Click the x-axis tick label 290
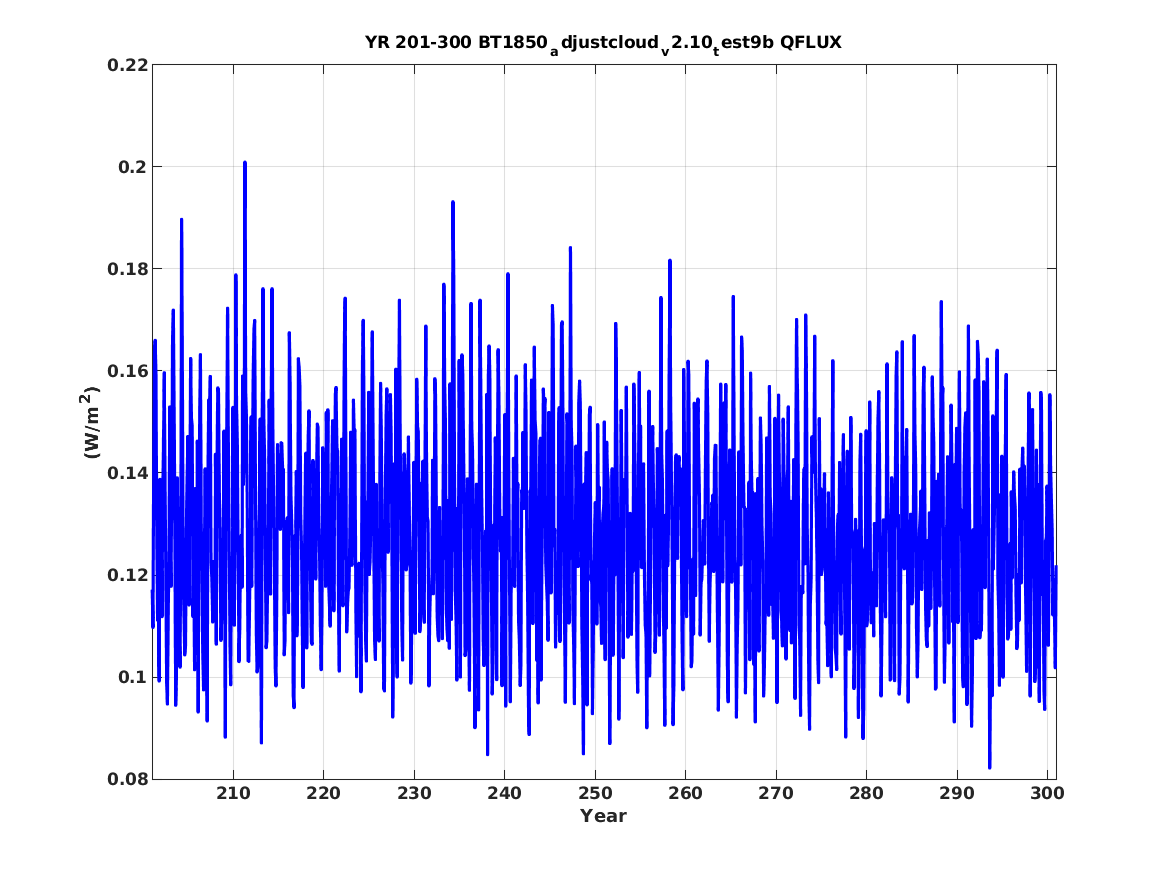This screenshot has width=1167, height=875. [x=956, y=794]
